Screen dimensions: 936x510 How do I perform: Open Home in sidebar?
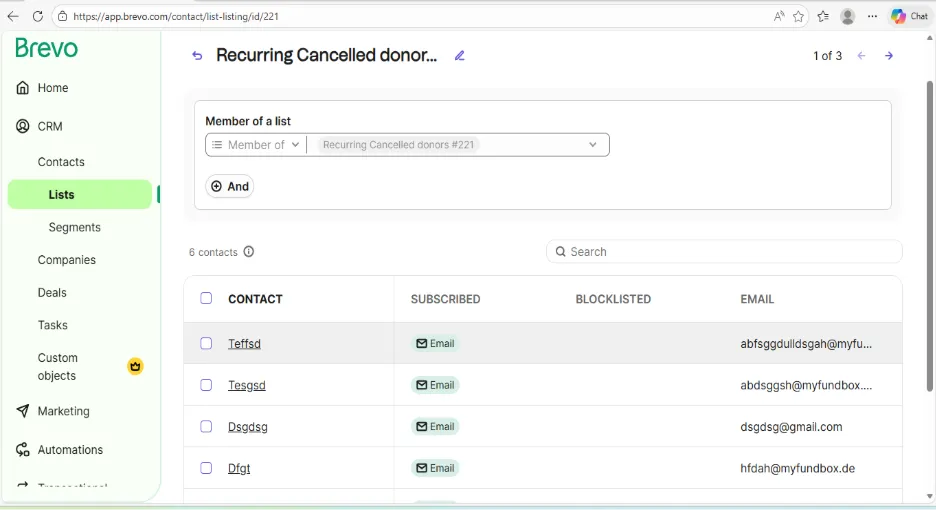click(x=53, y=88)
